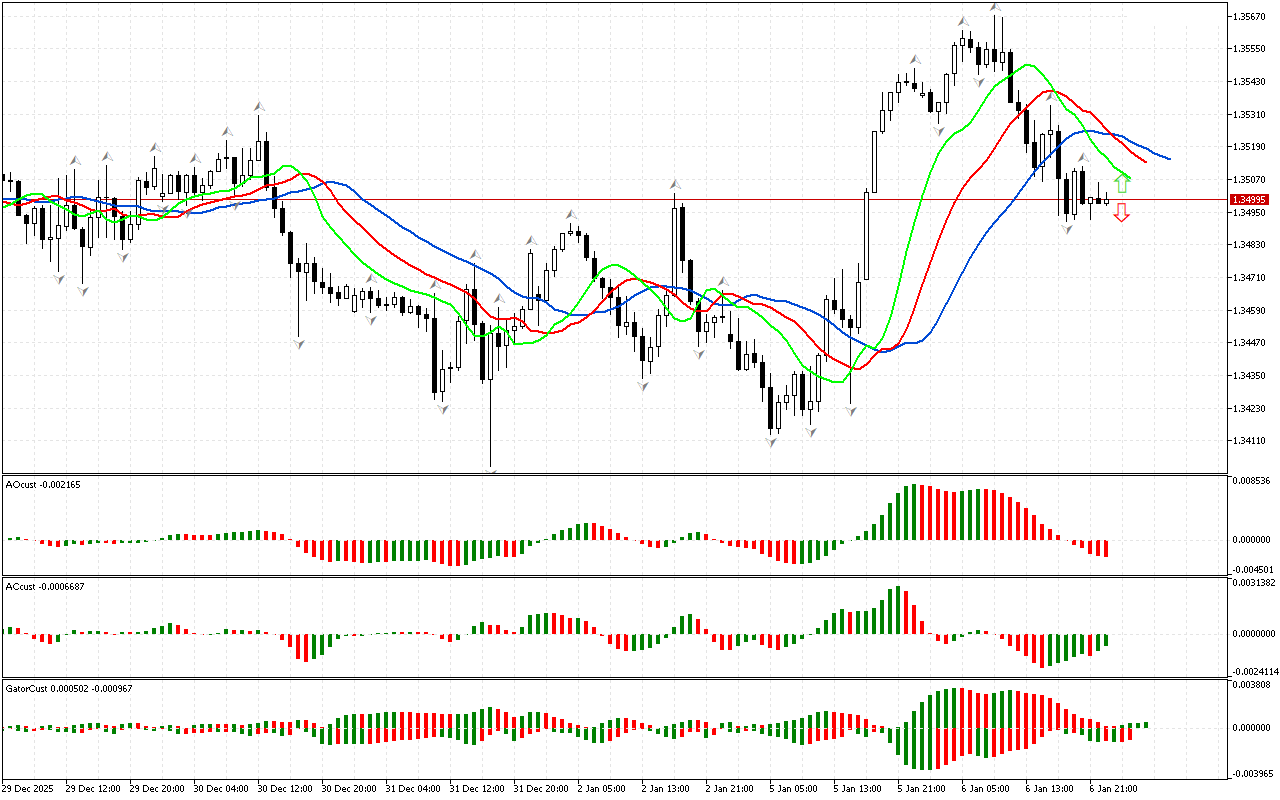Click the up fractal above the 30 Dec 12:00 high

(259, 105)
